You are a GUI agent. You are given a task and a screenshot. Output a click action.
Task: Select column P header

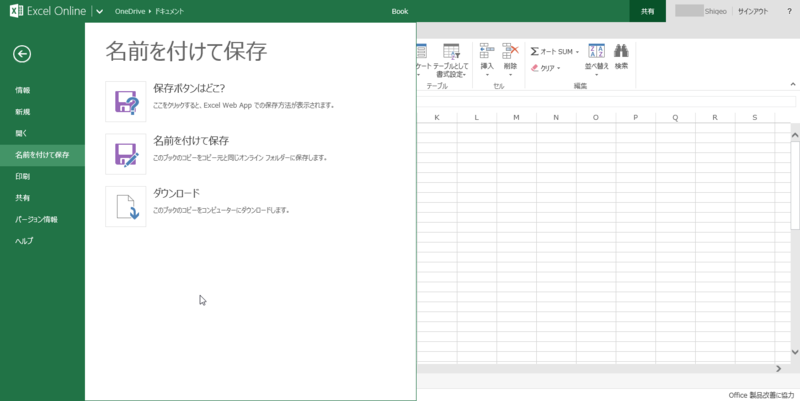635,117
